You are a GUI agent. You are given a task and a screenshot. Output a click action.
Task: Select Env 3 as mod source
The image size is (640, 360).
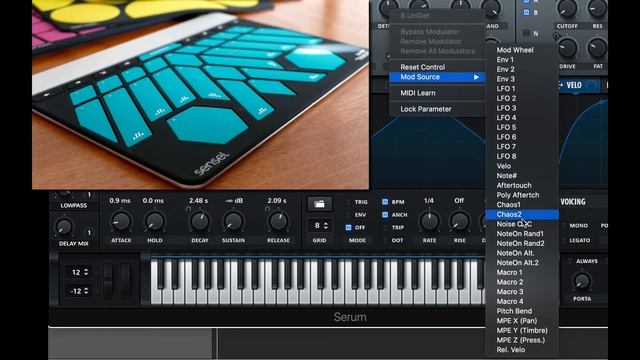coord(522,79)
